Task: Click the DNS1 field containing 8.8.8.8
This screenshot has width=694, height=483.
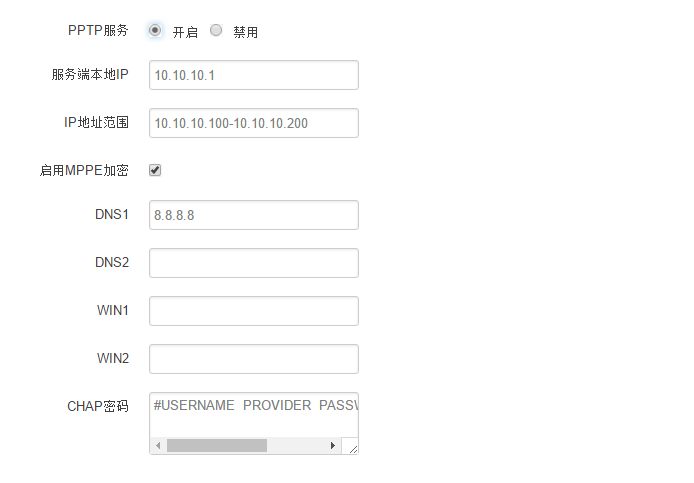Action: [253, 215]
